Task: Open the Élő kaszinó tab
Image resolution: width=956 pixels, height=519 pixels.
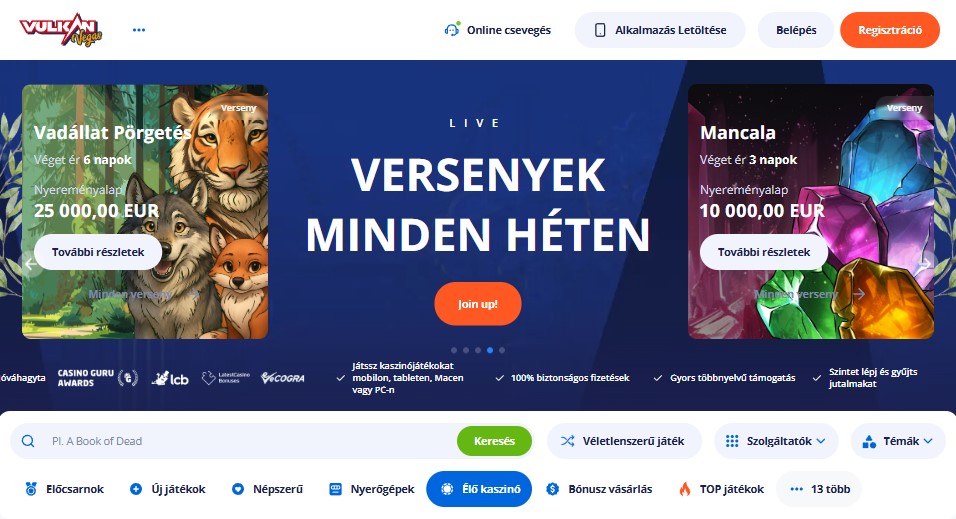Action: pyautogui.click(x=479, y=489)
